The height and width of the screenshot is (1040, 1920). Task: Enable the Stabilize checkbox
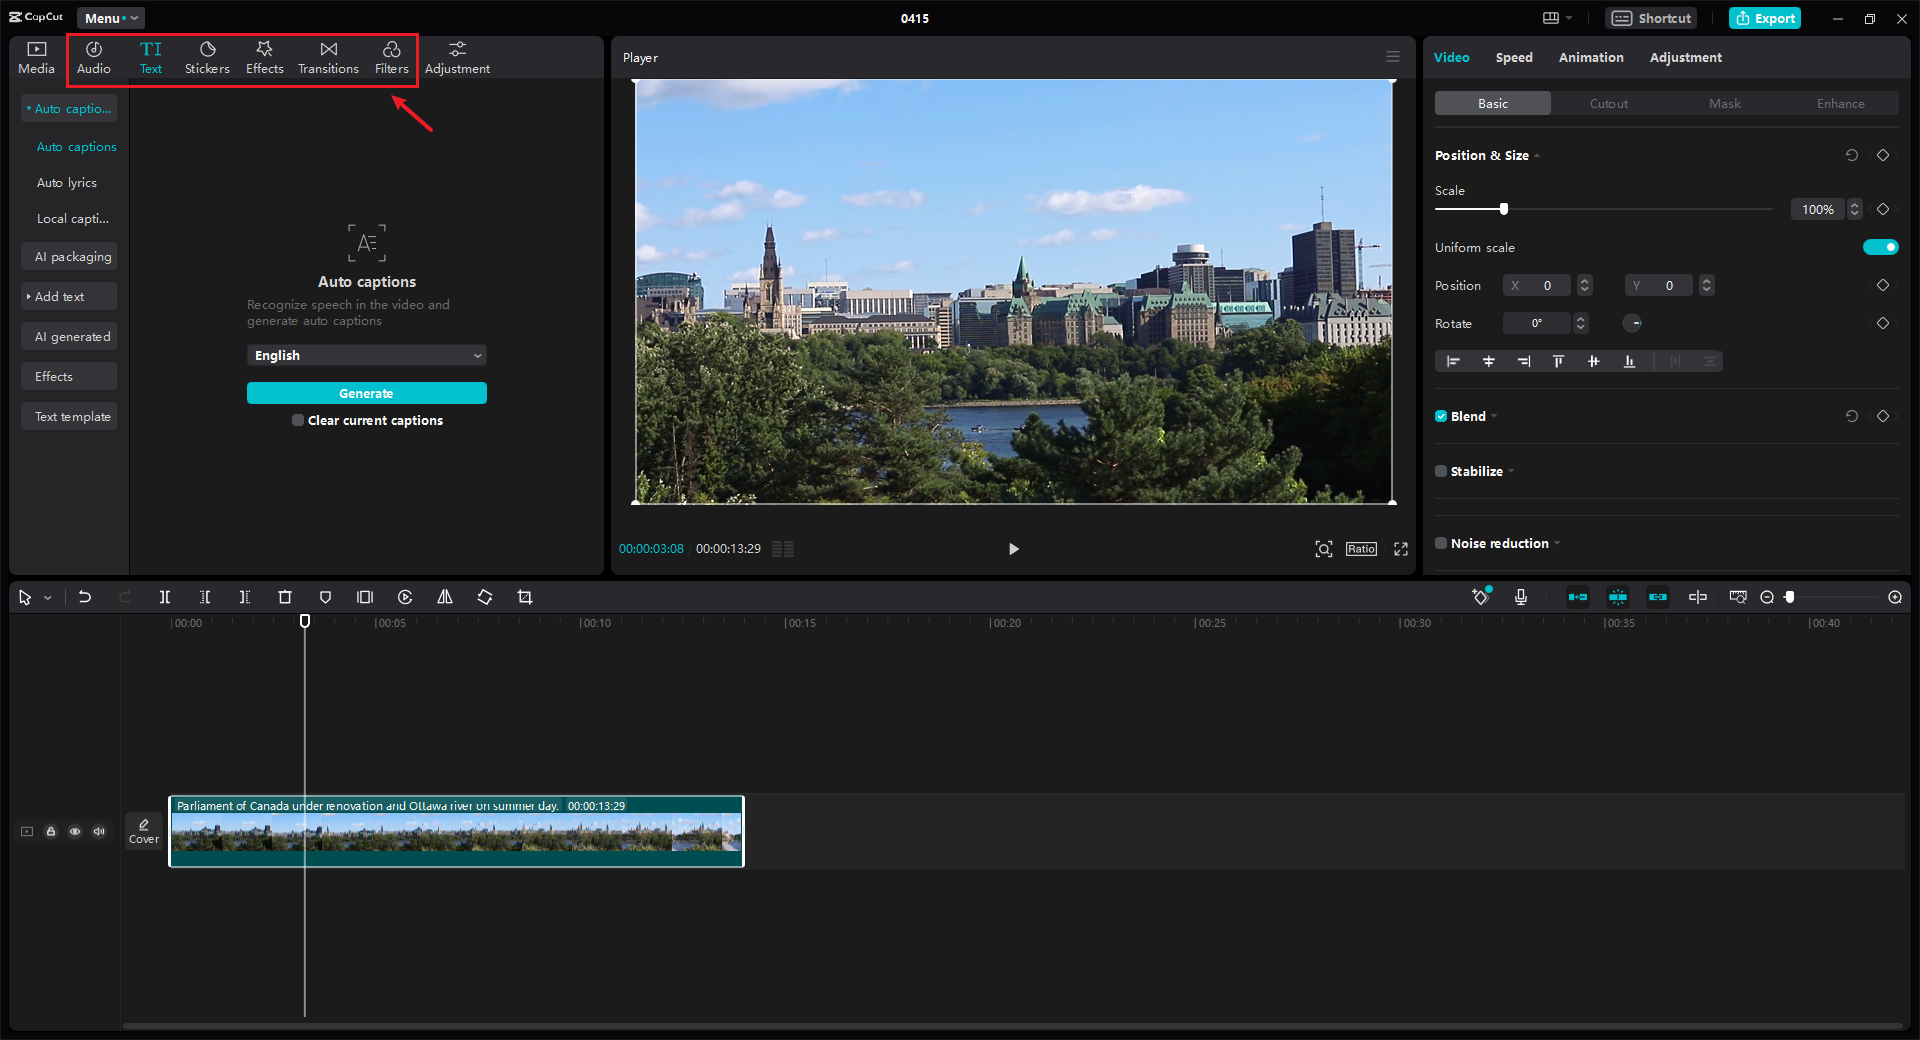(1441, 471)
